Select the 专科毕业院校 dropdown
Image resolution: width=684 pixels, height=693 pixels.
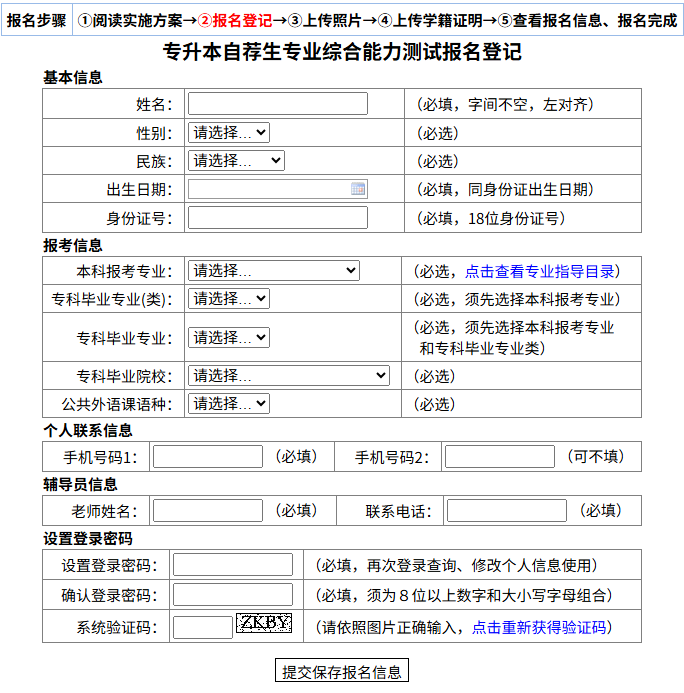click(x=288, y=376)
